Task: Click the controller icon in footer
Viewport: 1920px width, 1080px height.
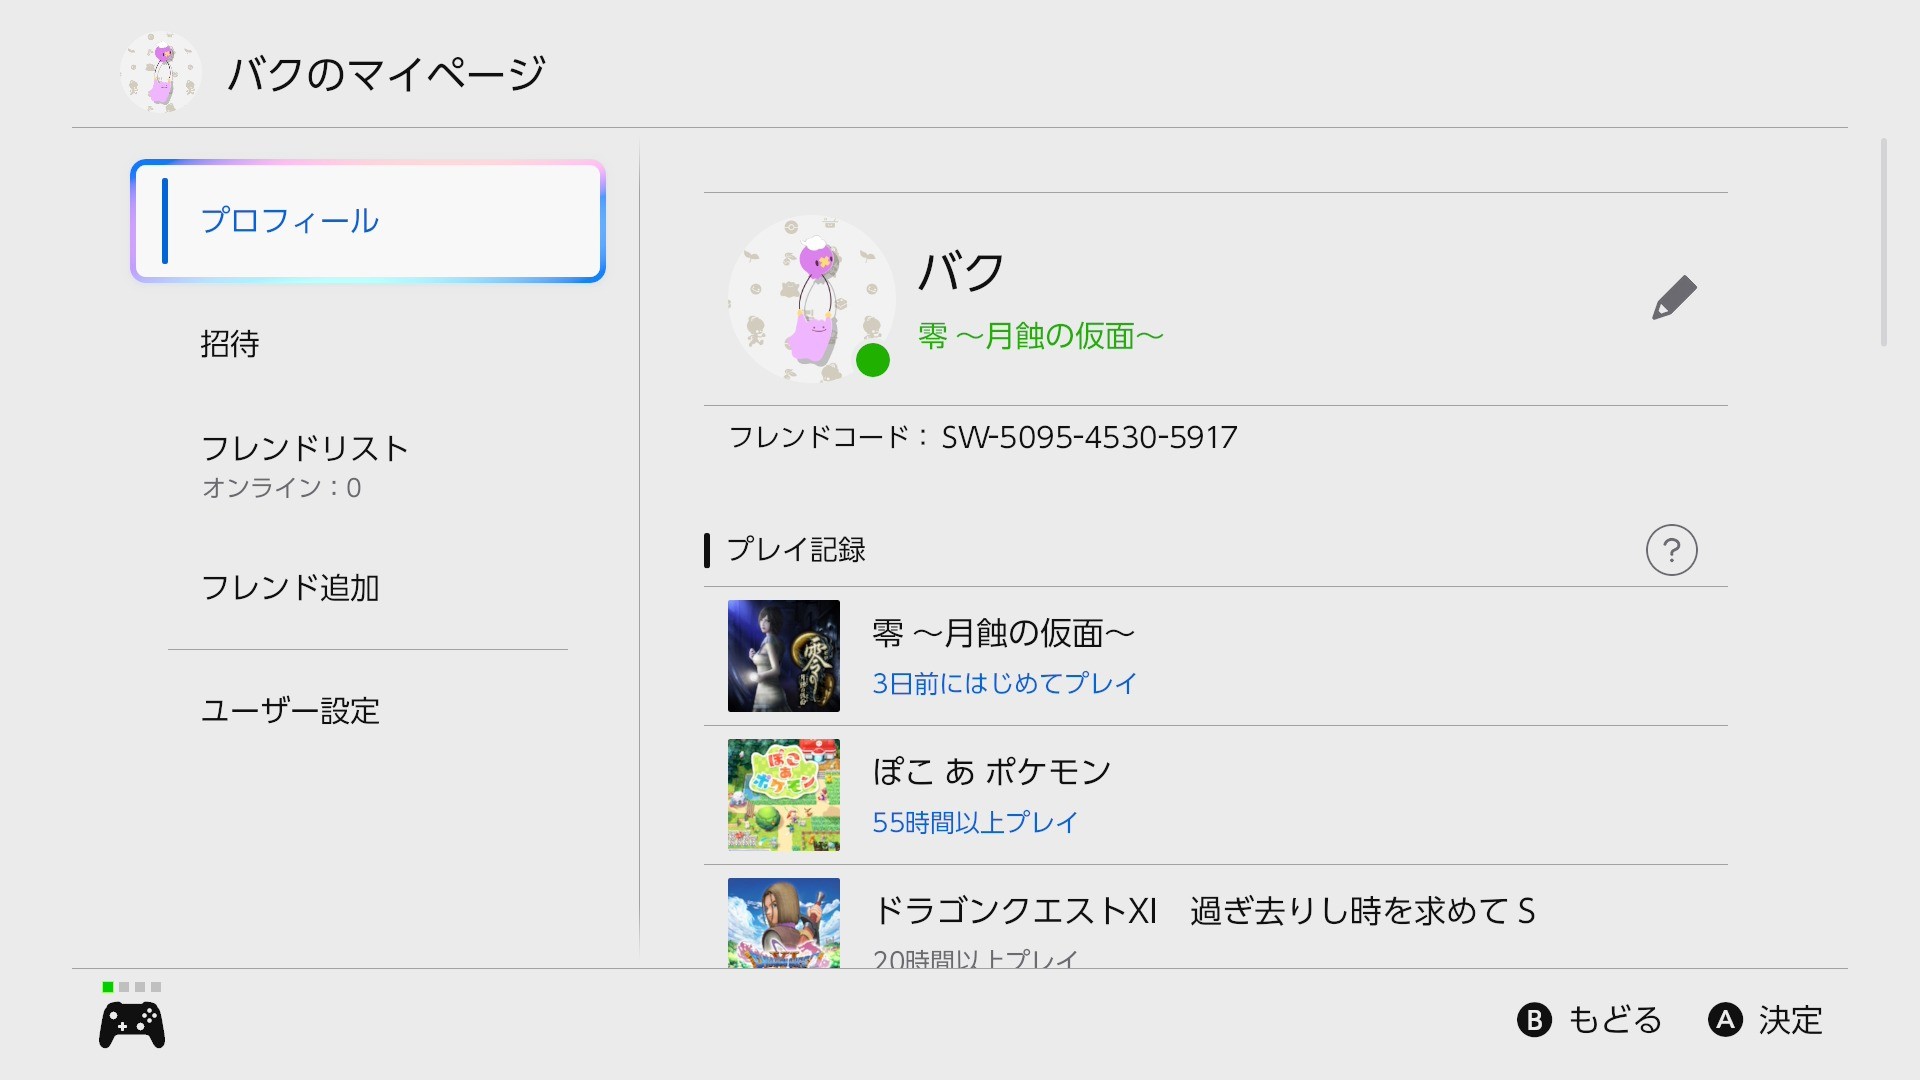Action: point(132,1025)
